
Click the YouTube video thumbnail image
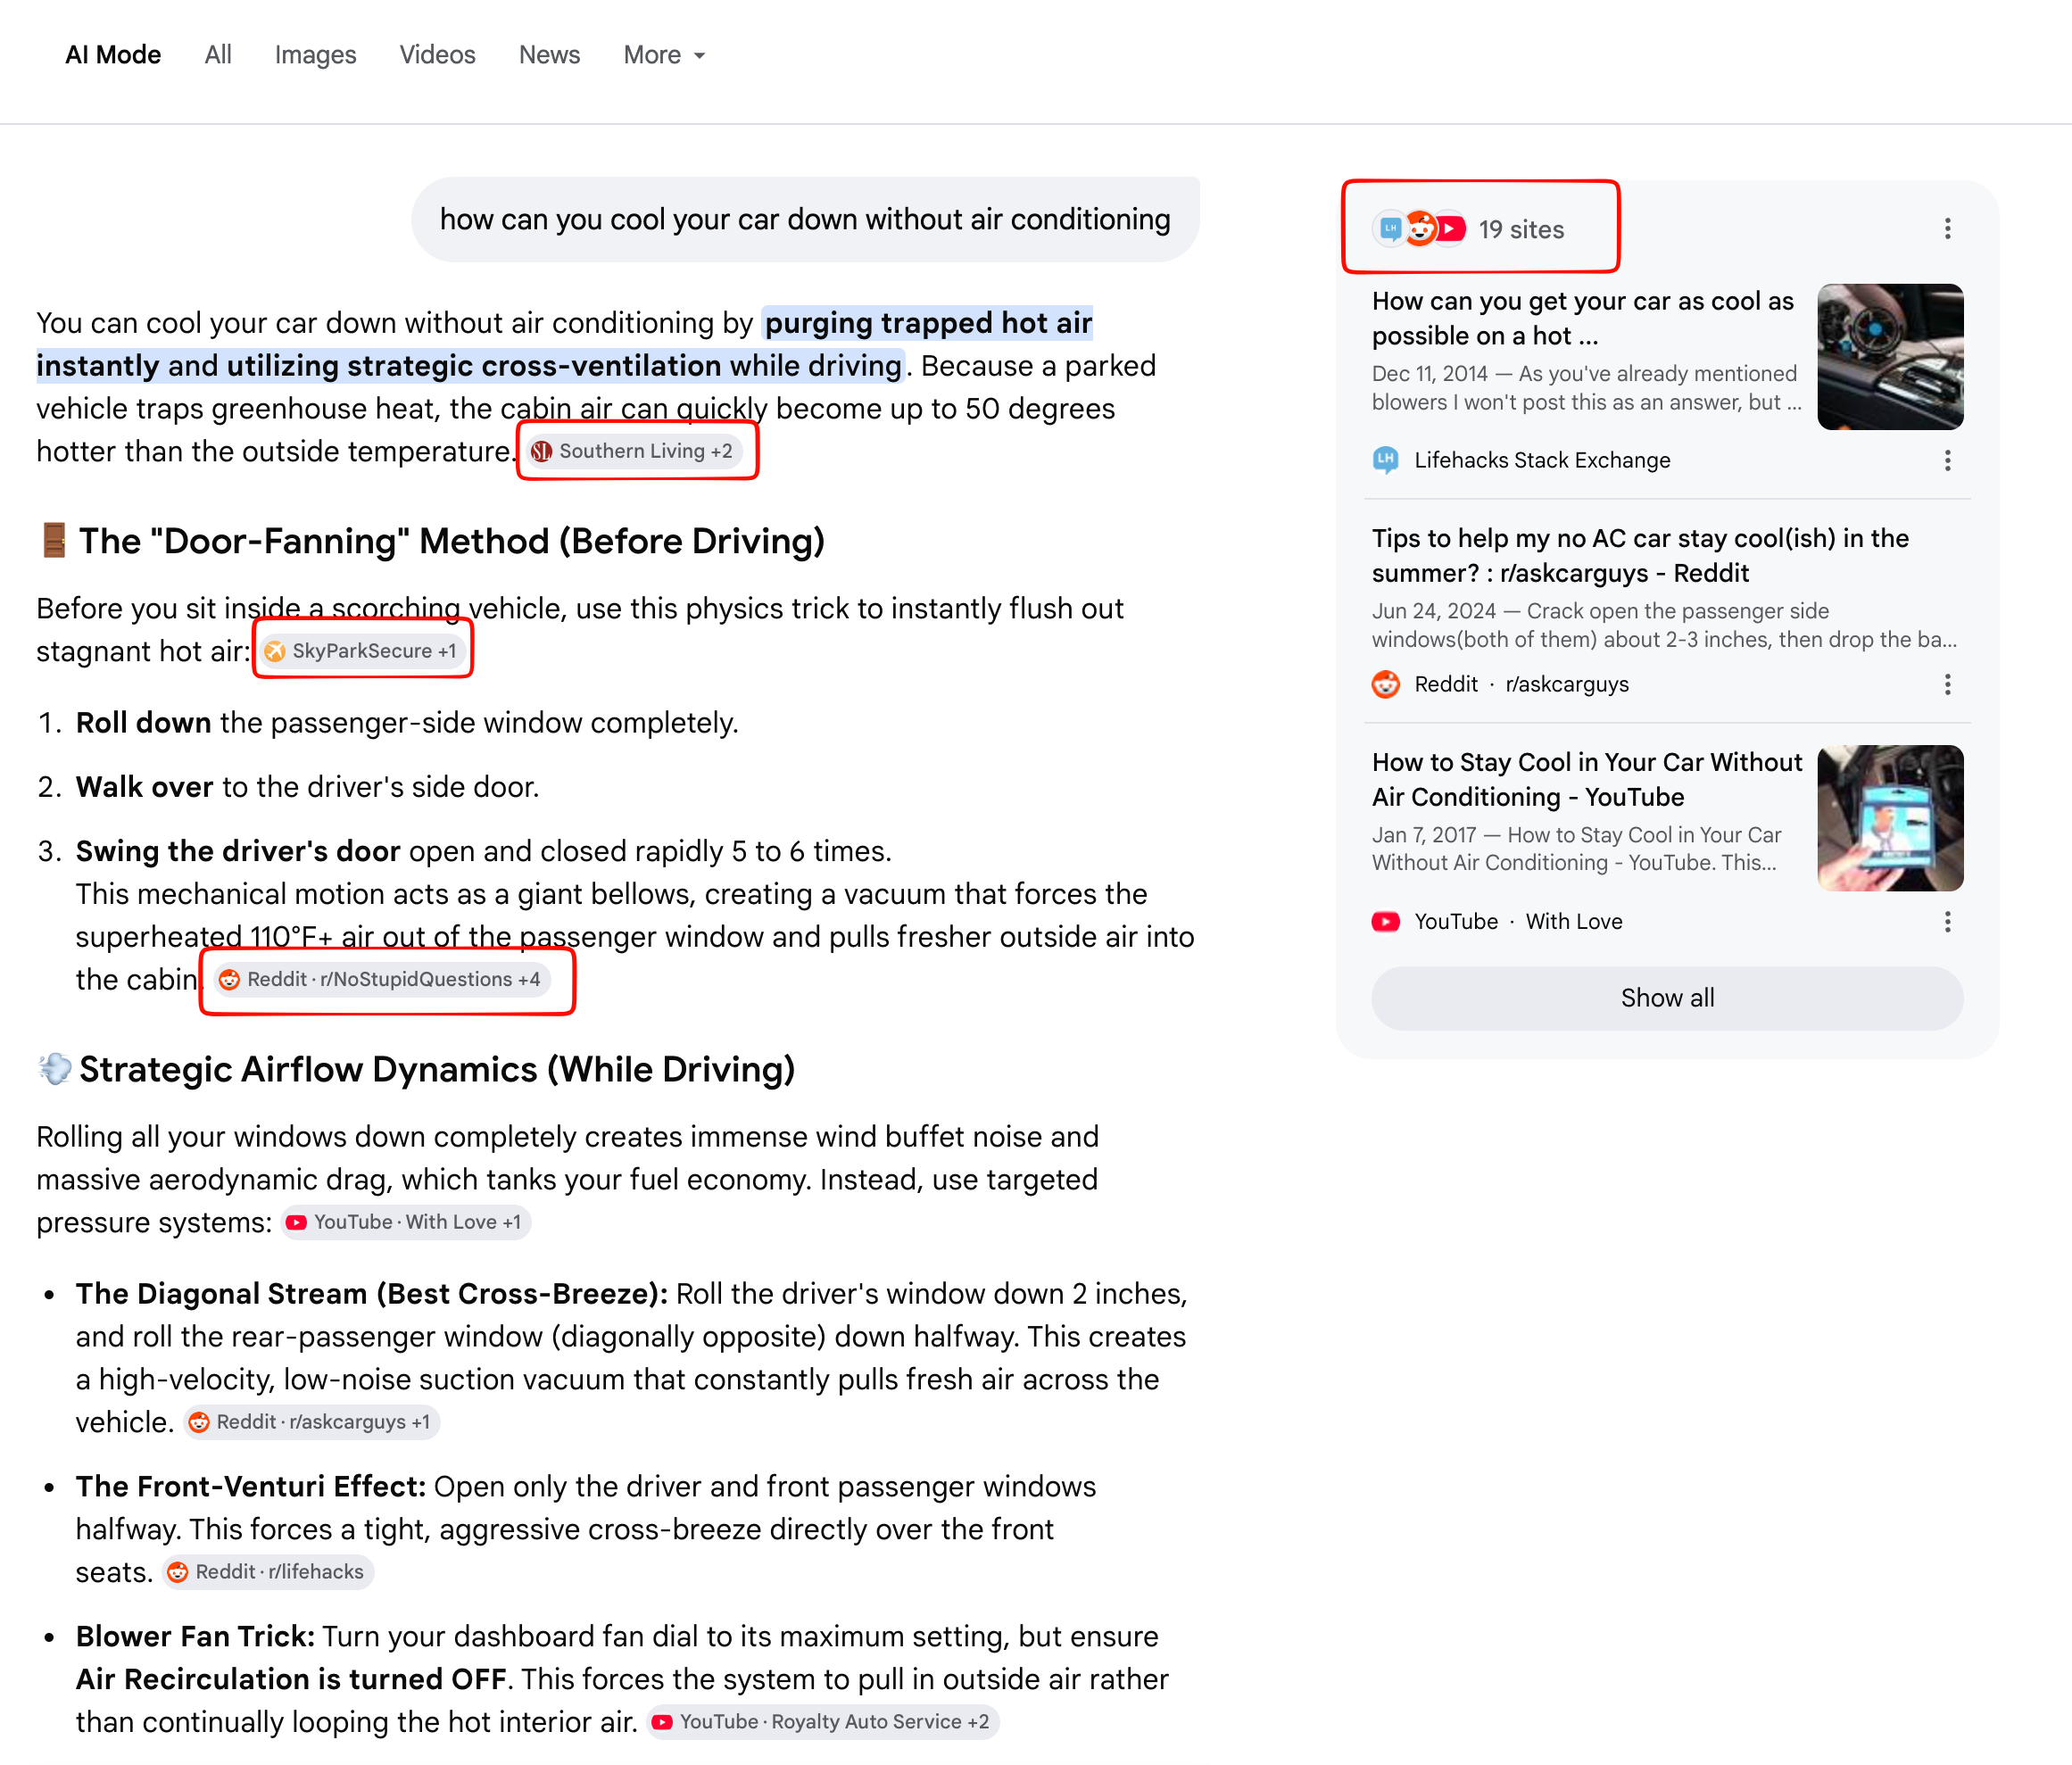tap(1890, 818)
